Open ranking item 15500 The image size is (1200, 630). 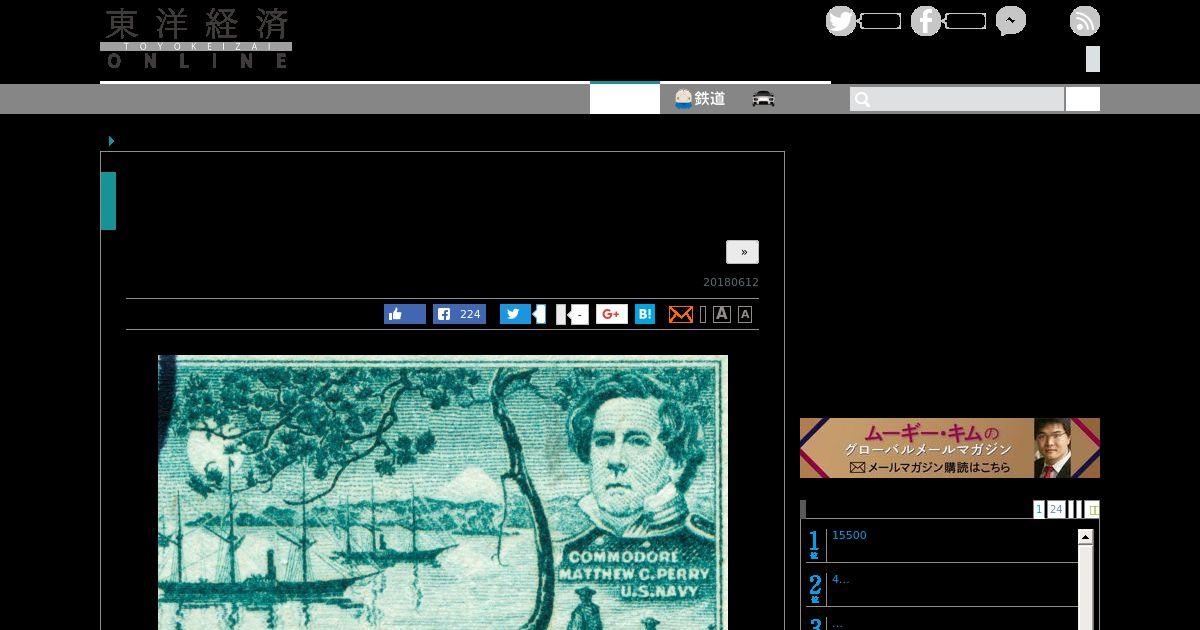click(x=849, y=535)
